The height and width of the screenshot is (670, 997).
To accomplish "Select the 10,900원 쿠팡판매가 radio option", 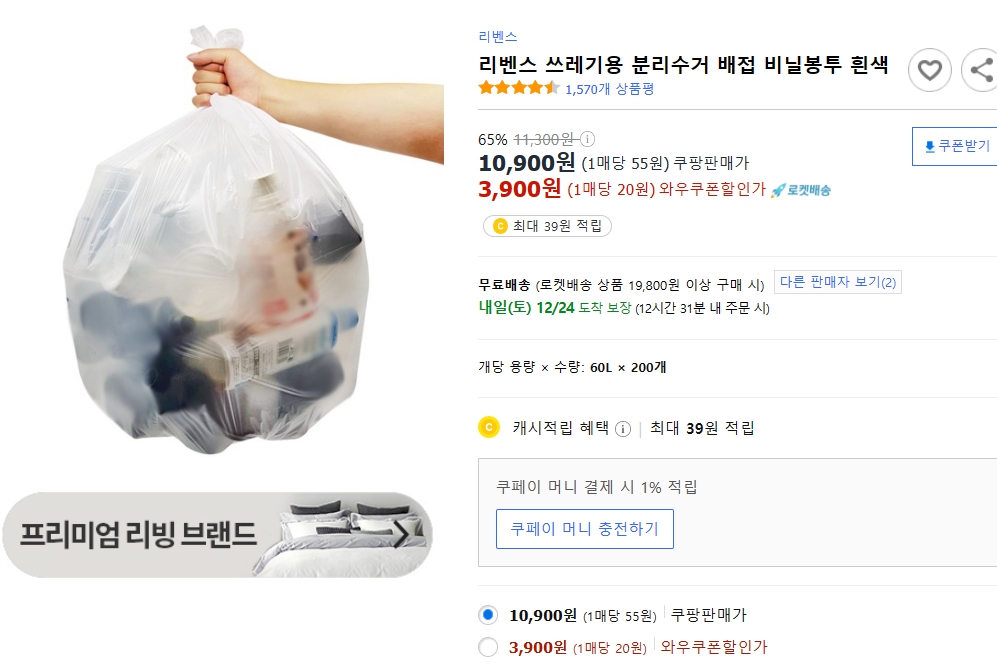I will click(488, 615).
